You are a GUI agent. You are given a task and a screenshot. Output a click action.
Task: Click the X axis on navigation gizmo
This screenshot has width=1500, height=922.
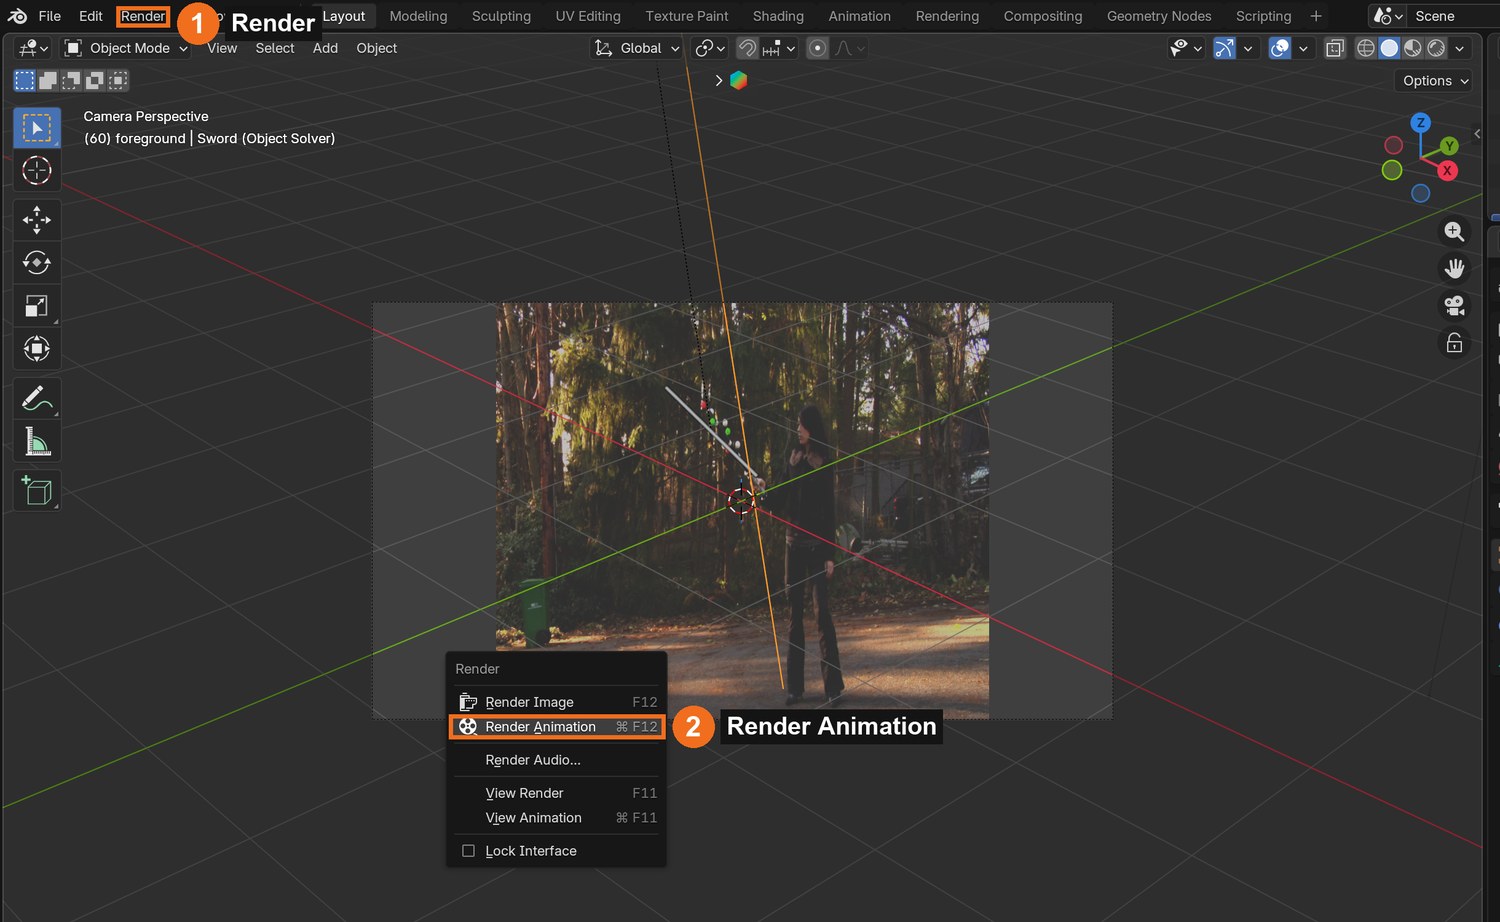coord(1447,171)
